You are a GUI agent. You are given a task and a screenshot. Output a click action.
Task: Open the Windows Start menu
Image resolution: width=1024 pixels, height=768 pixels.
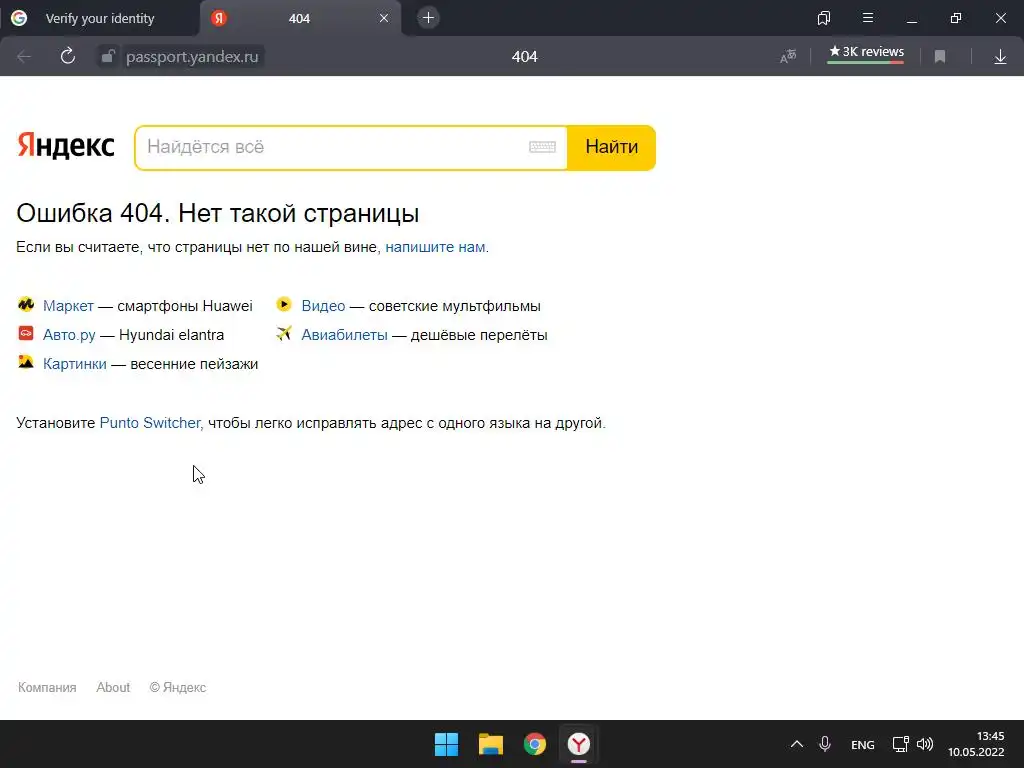447,744
